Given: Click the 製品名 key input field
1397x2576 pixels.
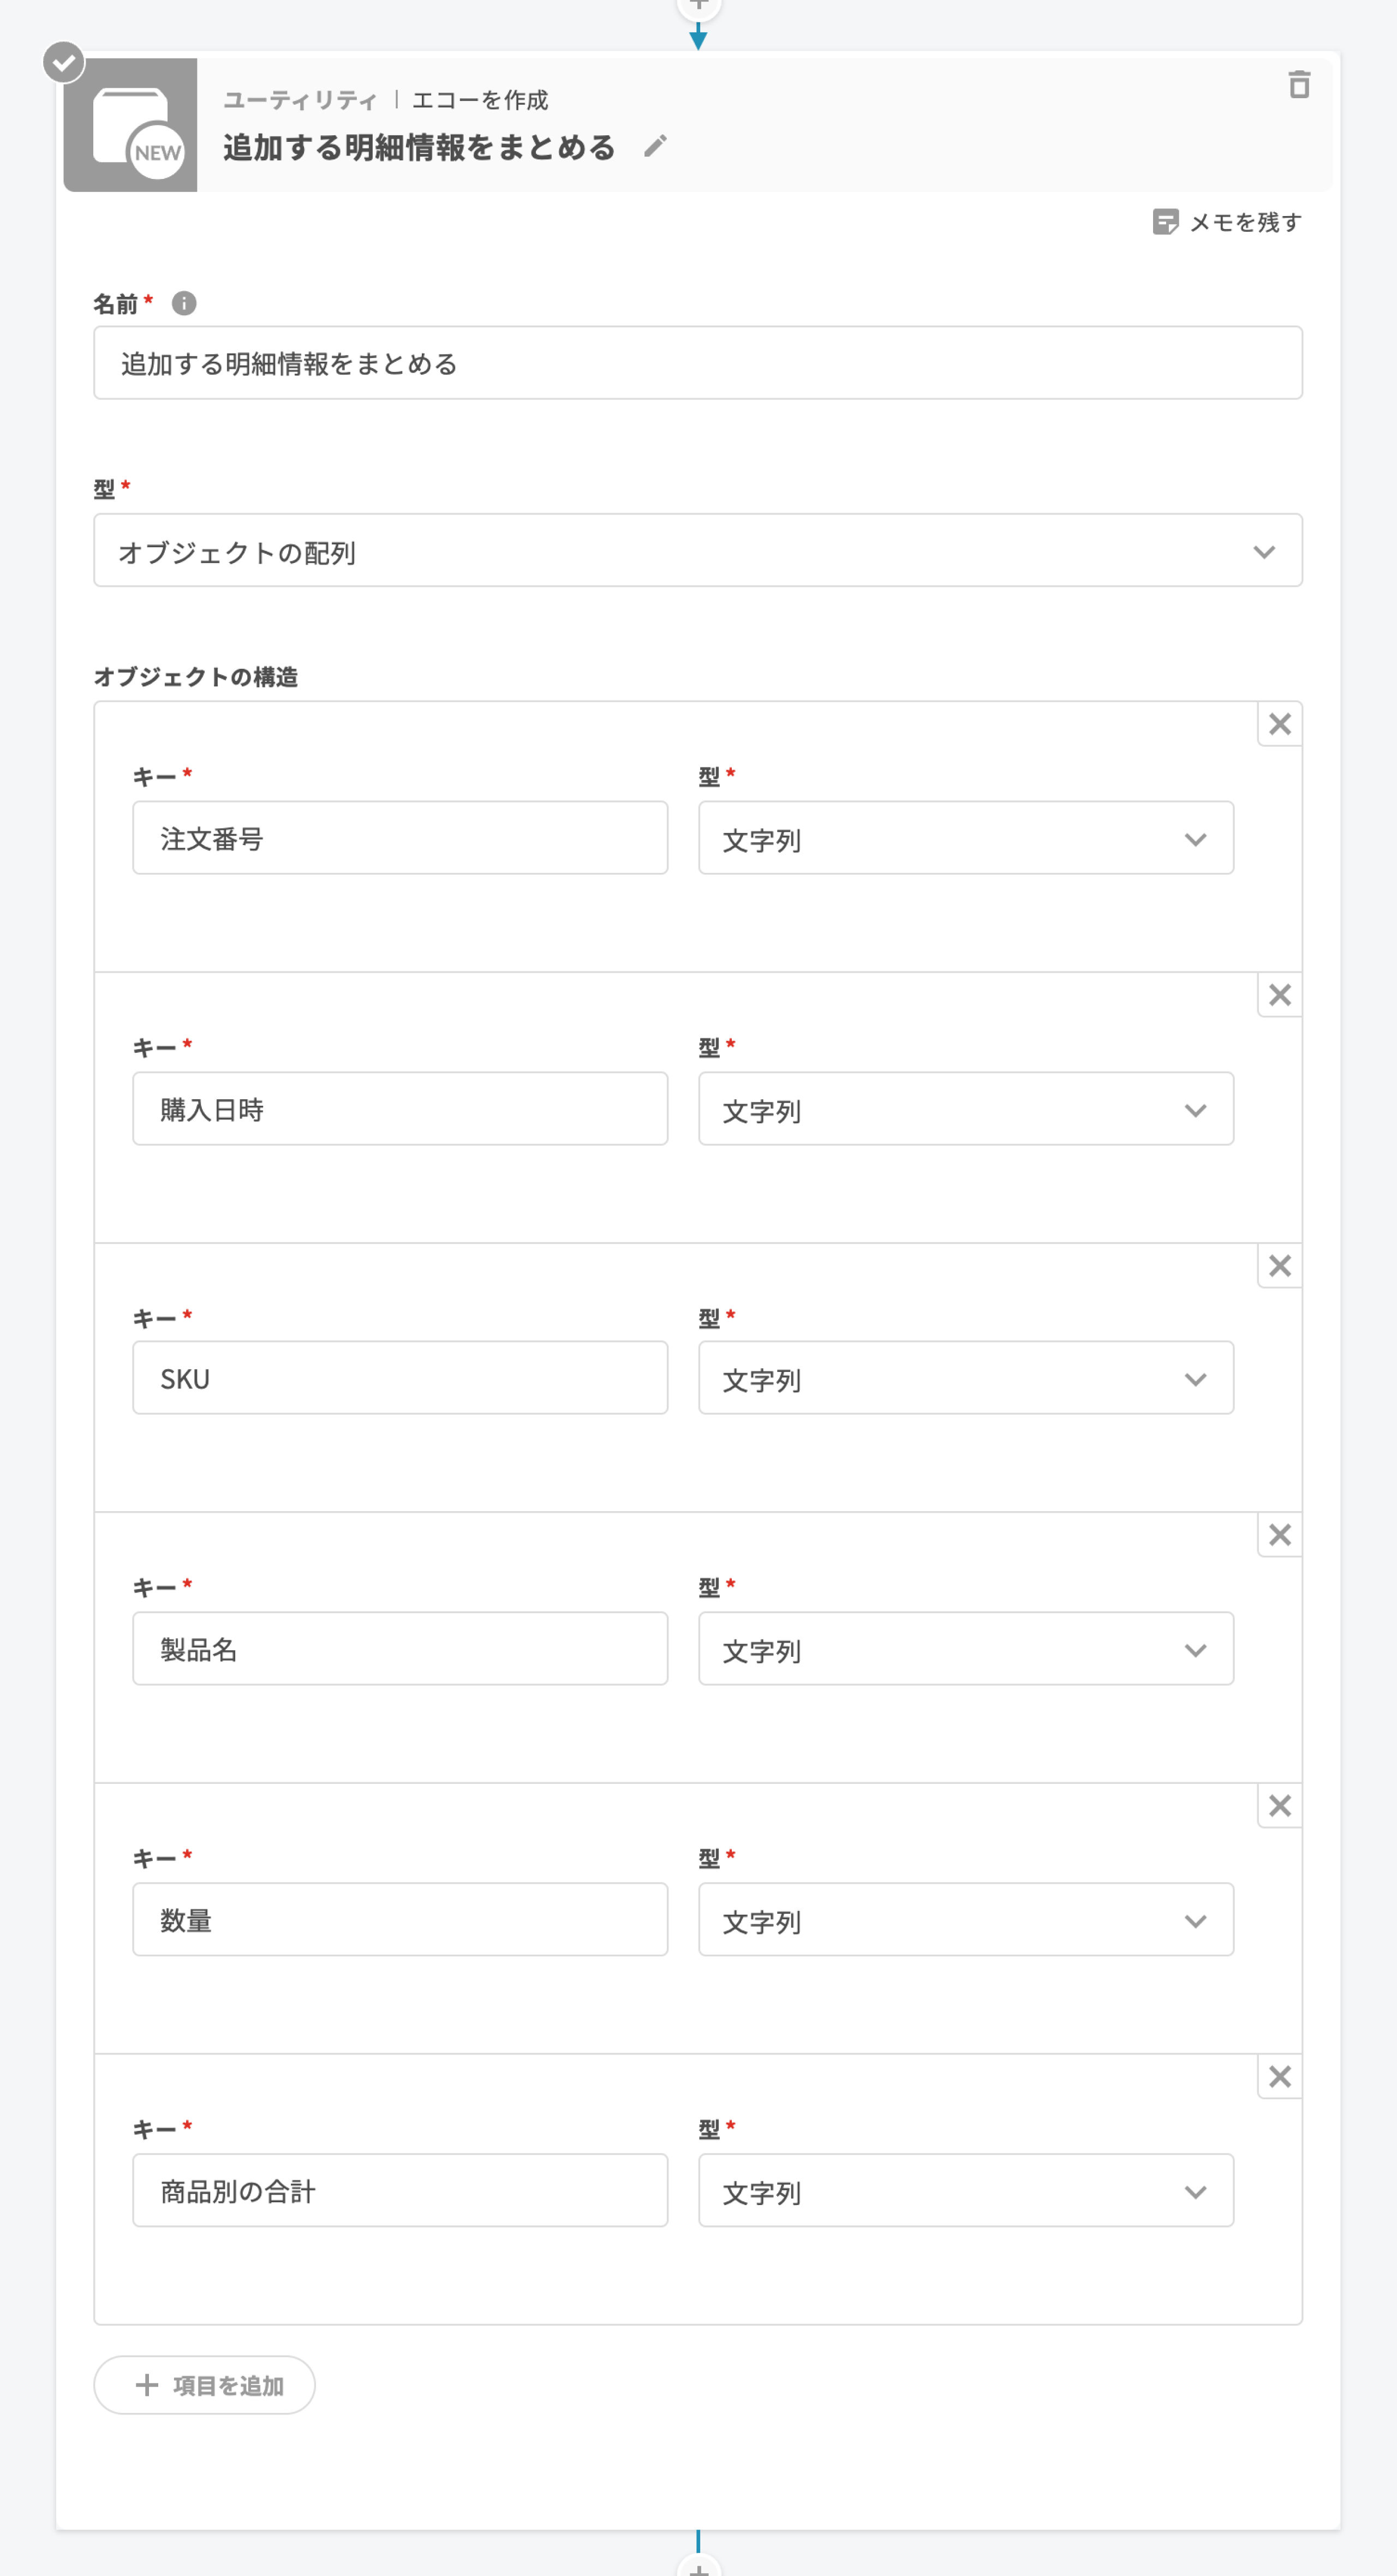Looking at the screenshot, I should (x=400, y=1649).
